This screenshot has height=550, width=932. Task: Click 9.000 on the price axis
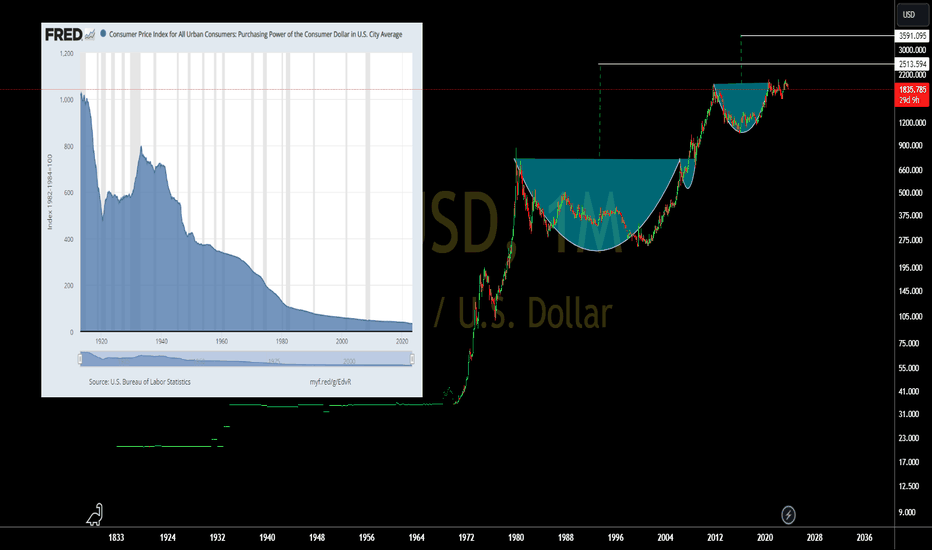pos(907,512)
